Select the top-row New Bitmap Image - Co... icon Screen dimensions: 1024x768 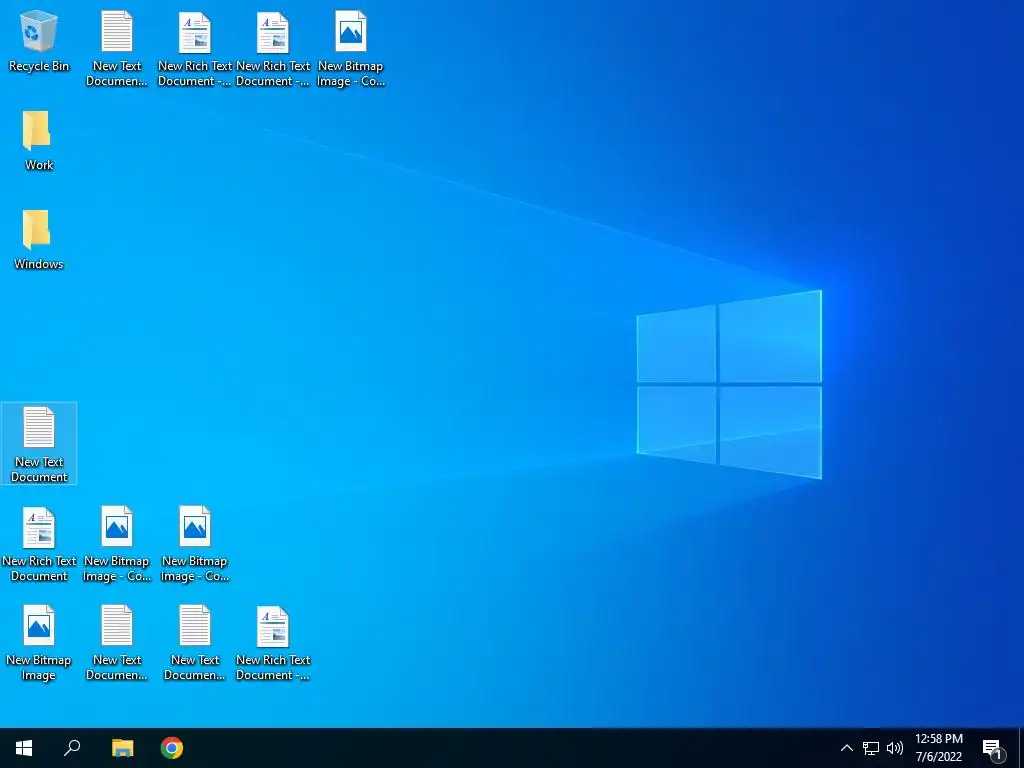point(351,48)
